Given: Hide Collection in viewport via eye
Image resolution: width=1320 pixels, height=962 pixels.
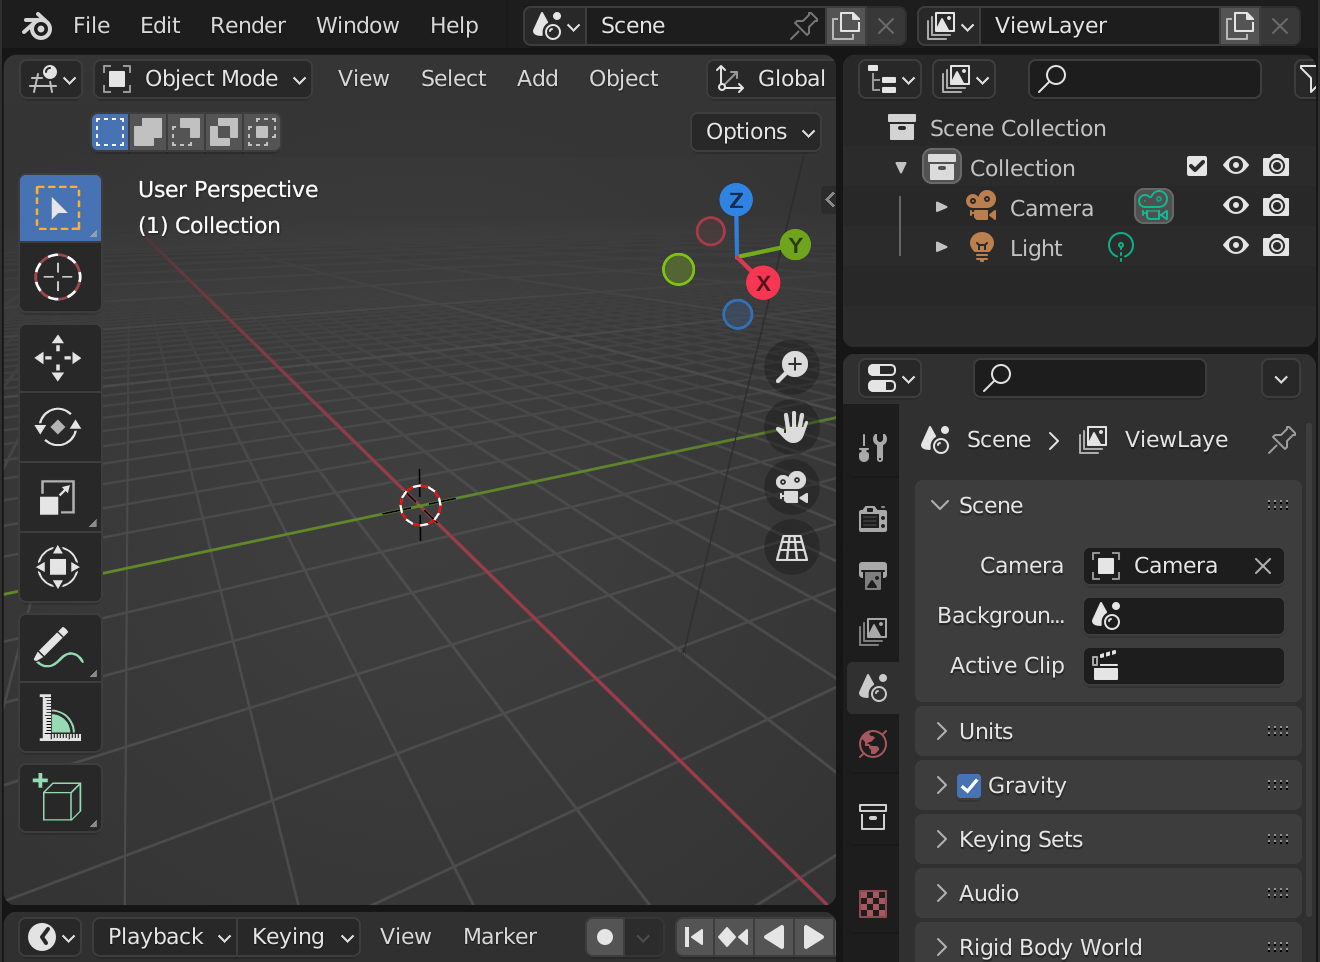Looking at the screenshot, I should (x=1236, y=166).
